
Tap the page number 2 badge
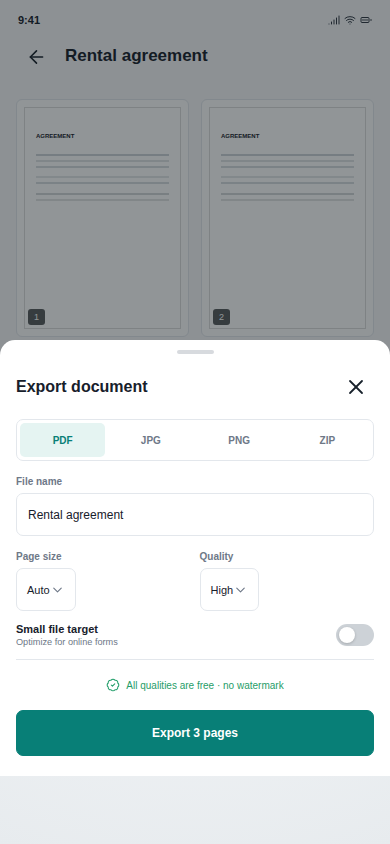(x=222, y=317)
